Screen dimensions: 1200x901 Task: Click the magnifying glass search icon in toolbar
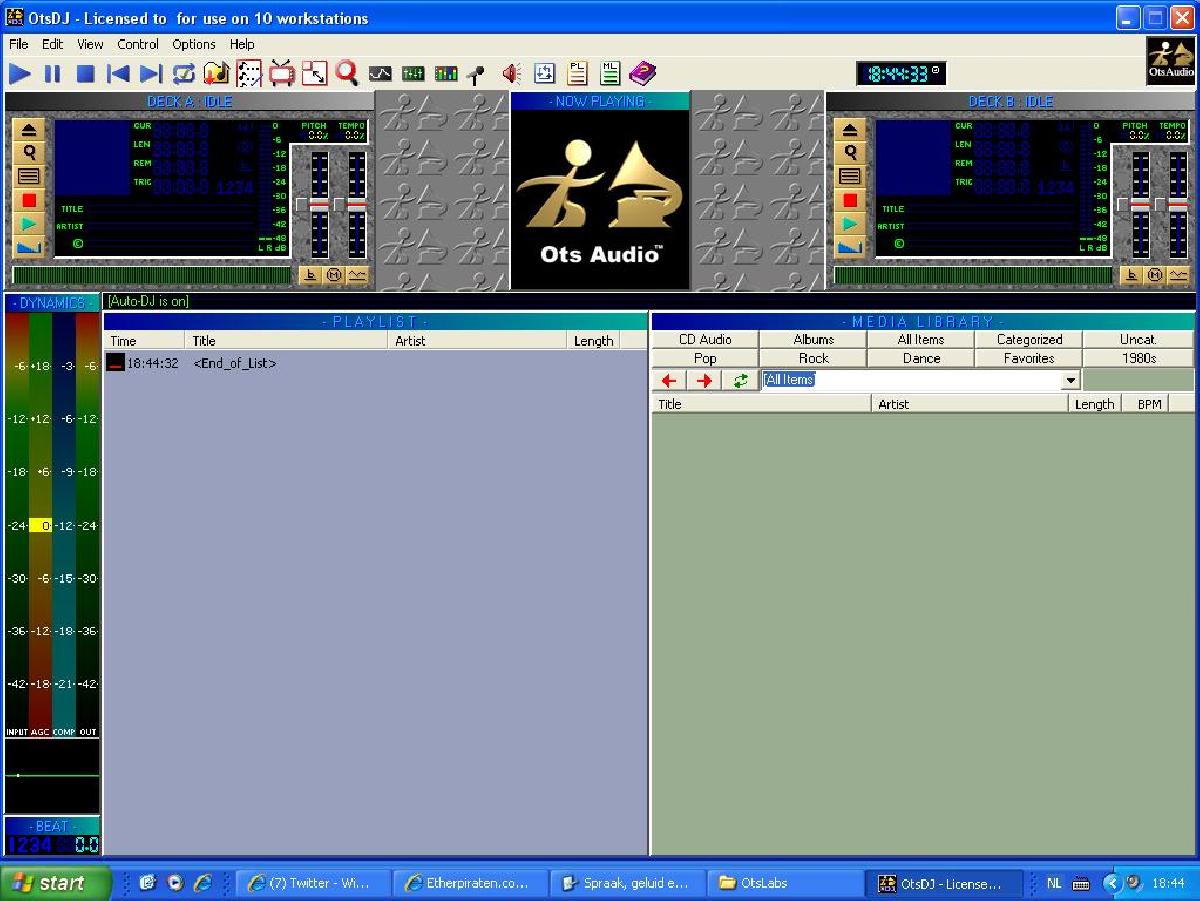coord(346,73)
